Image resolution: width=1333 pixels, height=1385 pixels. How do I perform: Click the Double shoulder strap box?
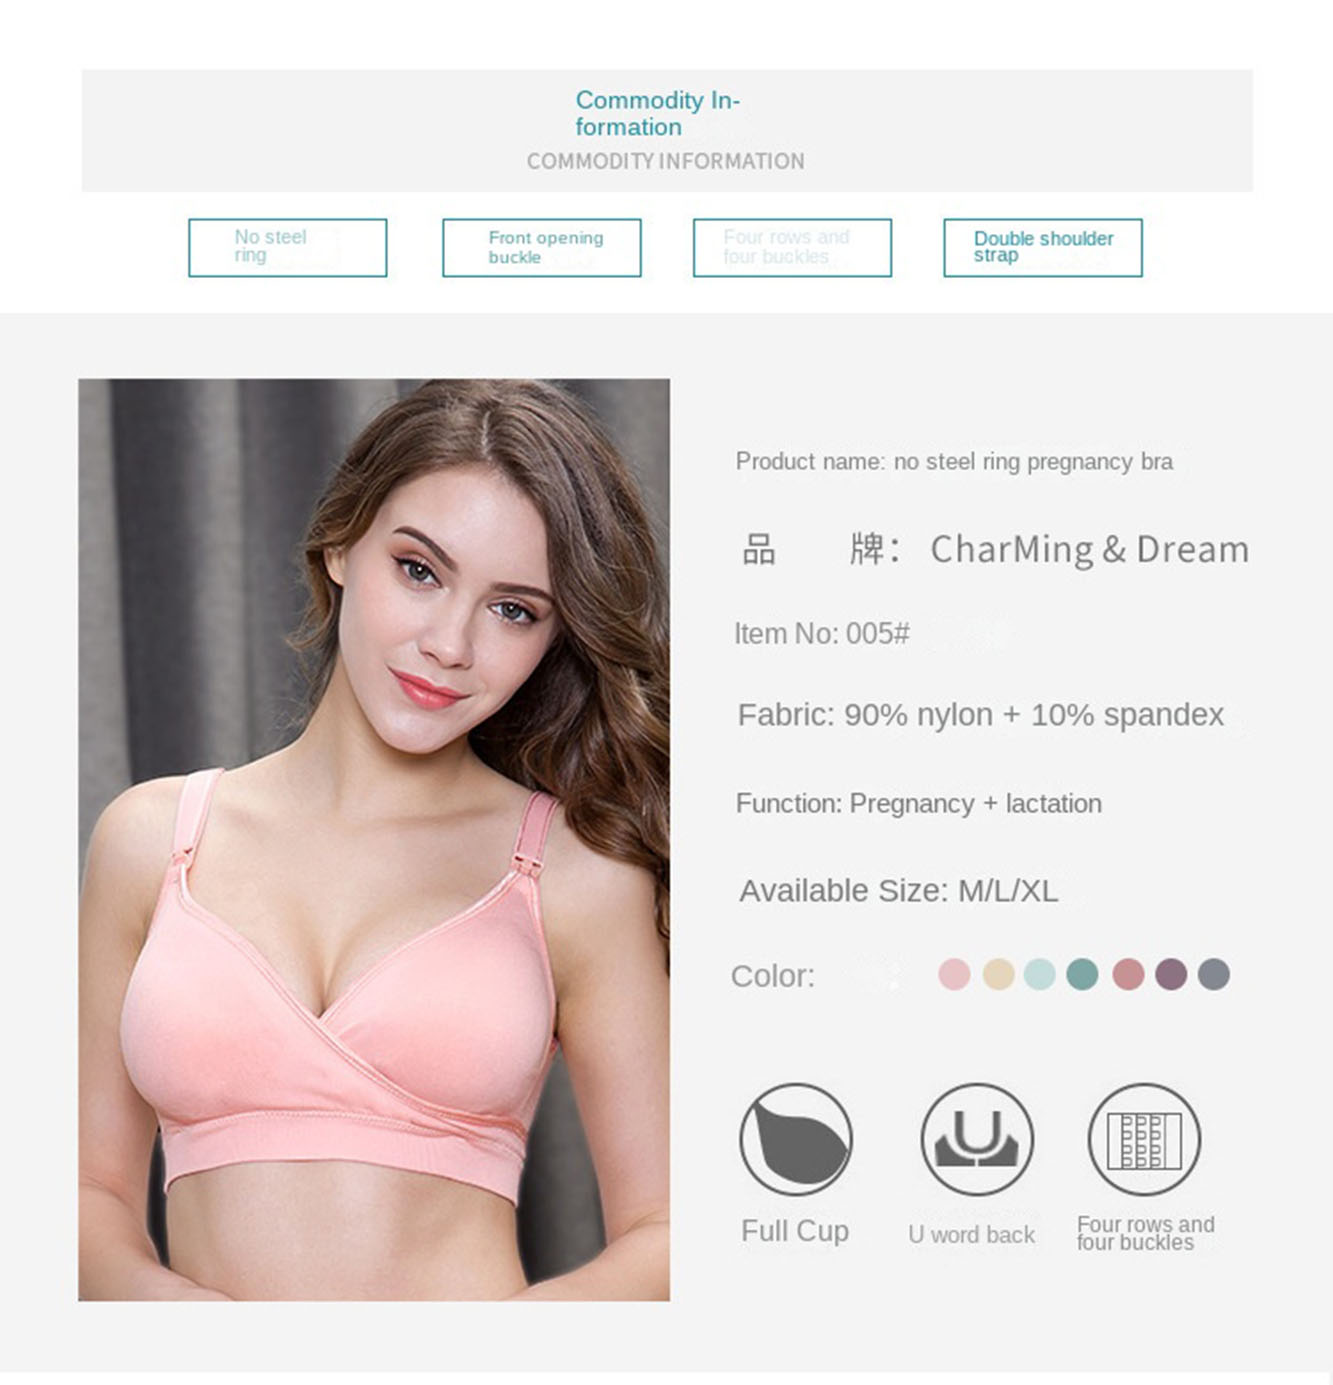click(x=1043, y=248)
